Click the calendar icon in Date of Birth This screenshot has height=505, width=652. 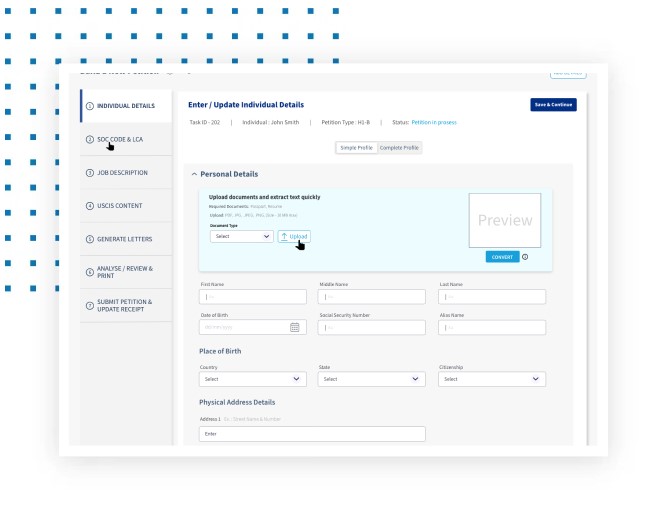pos(295,327)
